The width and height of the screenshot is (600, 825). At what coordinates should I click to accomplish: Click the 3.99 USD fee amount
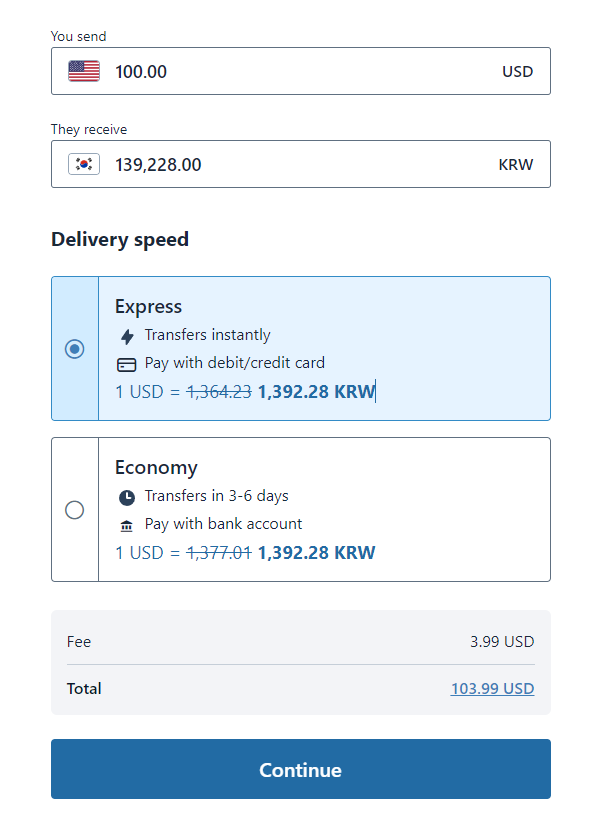coord(502,642)
